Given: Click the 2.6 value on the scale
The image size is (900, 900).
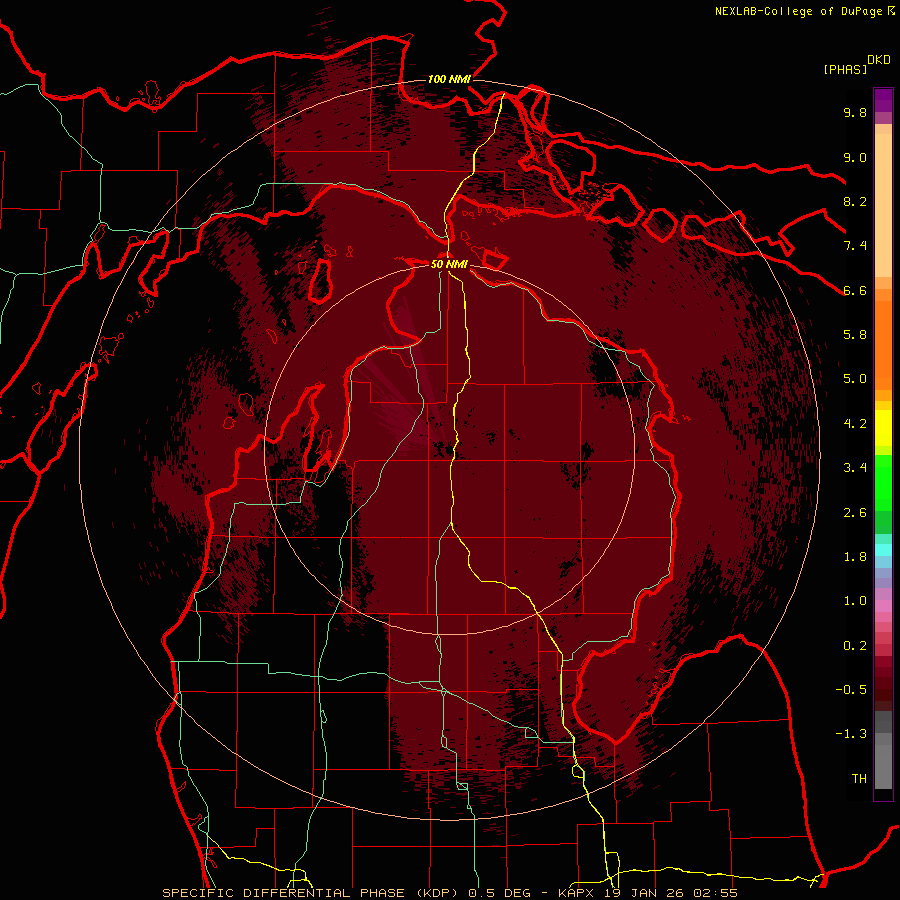Looking at the screenshot, I should 855,513.
